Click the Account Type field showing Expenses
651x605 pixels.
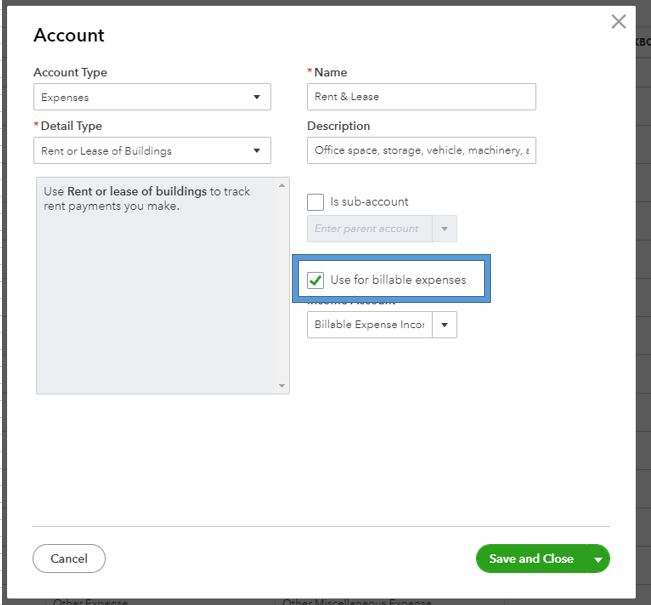click(x=140, y=98)
